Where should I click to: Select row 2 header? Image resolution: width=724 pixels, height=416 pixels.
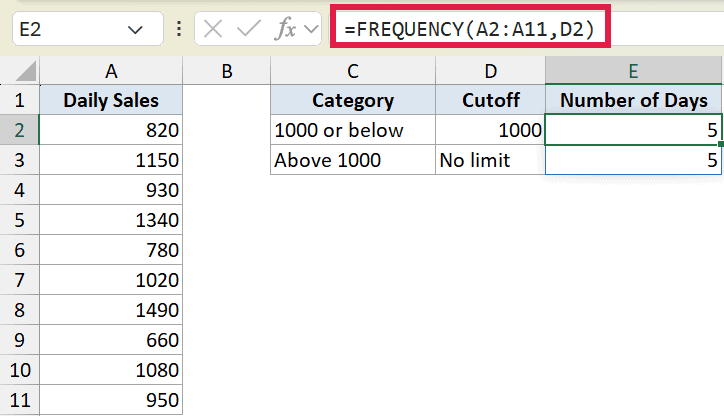[x=20, y=130]
